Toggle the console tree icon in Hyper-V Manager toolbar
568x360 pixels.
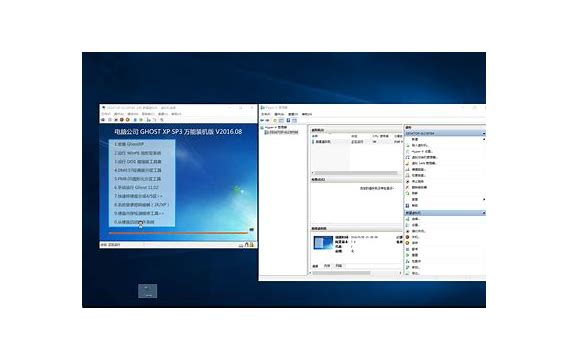[281, 120]
